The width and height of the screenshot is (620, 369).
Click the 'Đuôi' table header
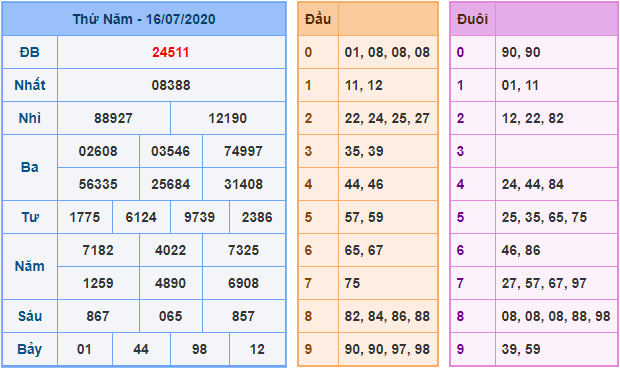(472, 19)
